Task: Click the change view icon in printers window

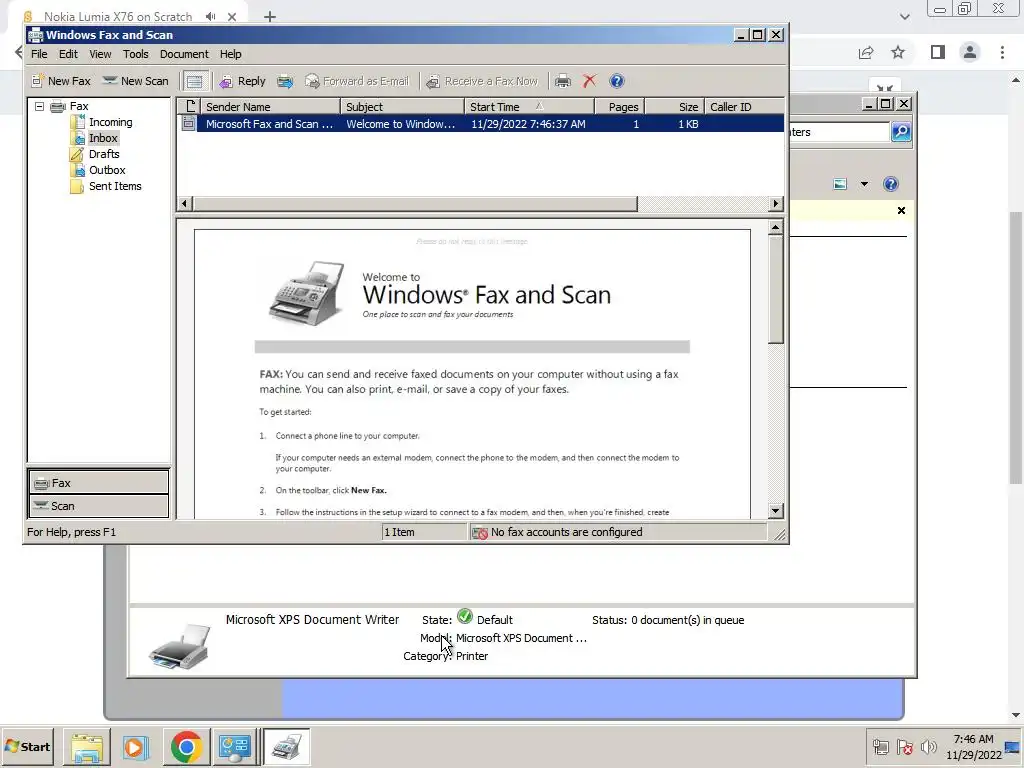Action: click(840, 184)
